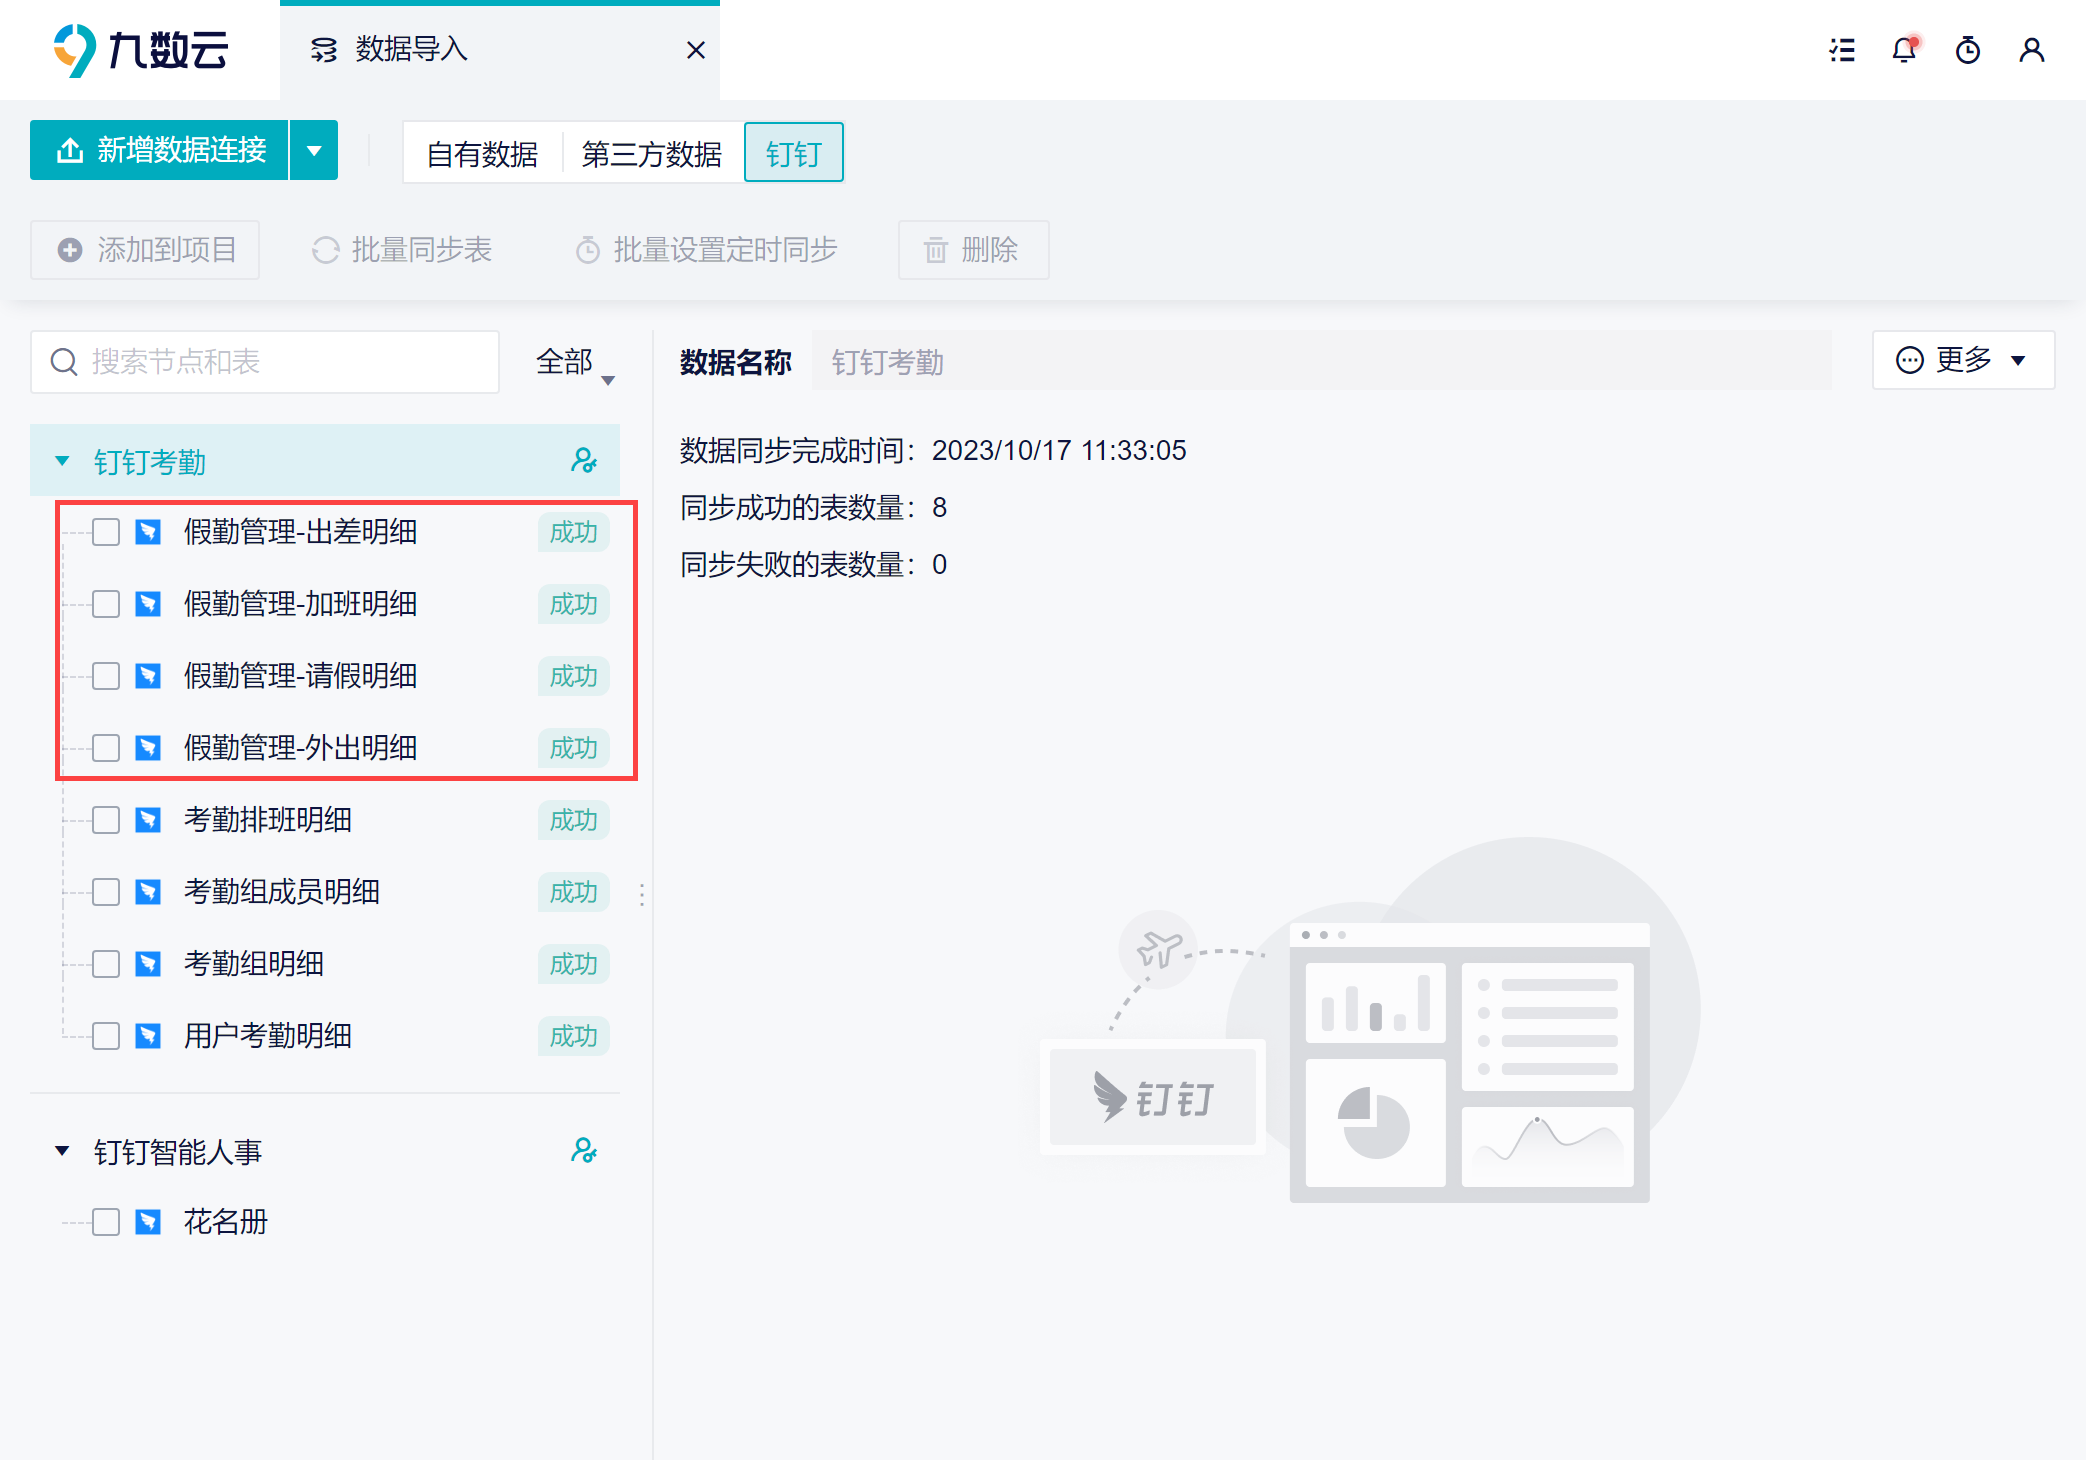Click 同步失败的表数量 text

point(813,565)
